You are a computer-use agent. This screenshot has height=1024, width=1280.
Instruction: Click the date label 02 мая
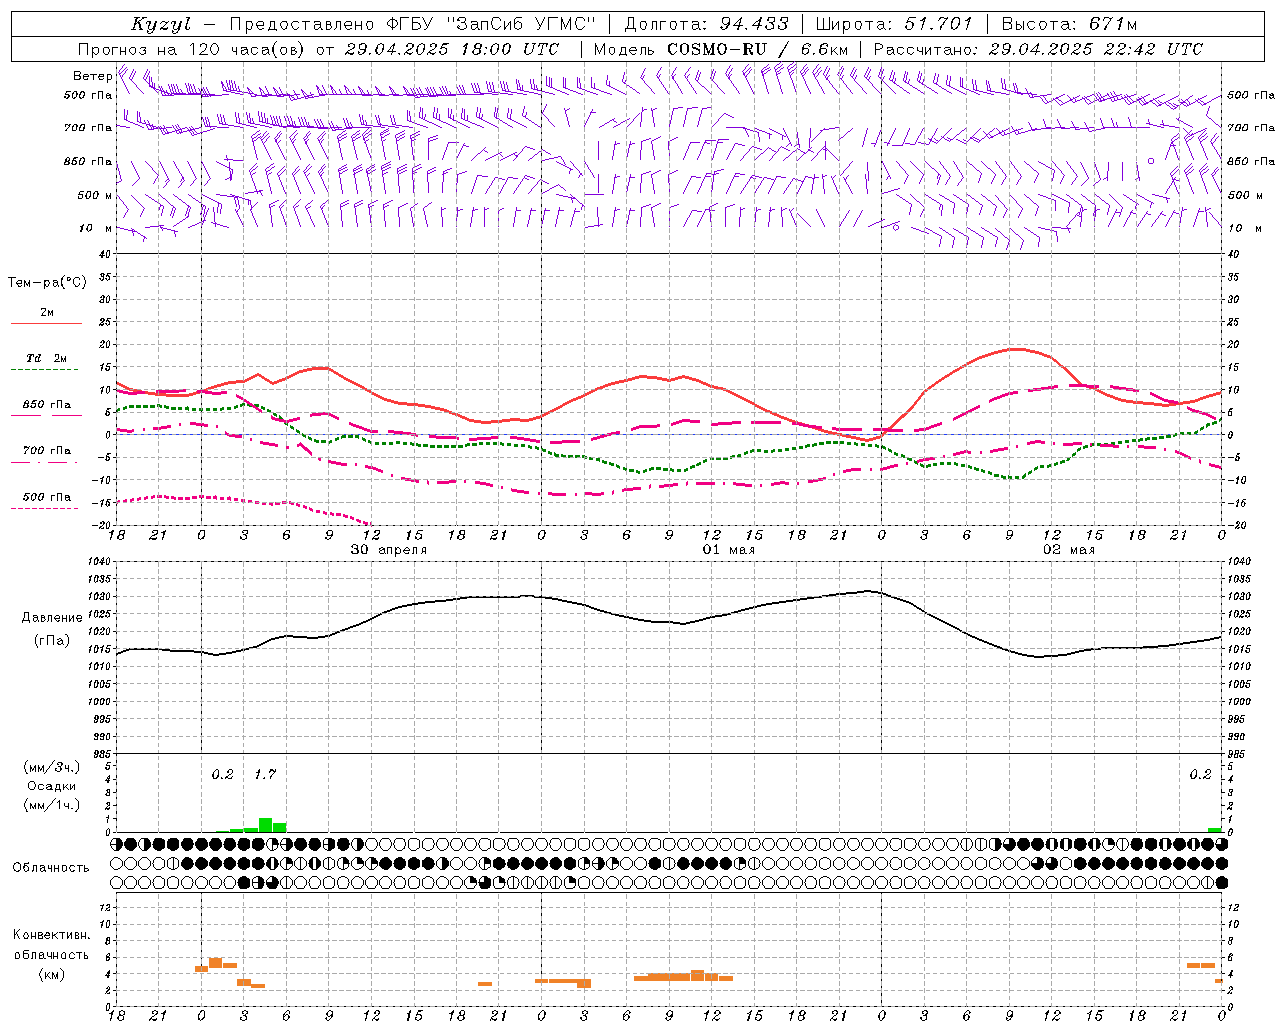[x=1069, y=550]
